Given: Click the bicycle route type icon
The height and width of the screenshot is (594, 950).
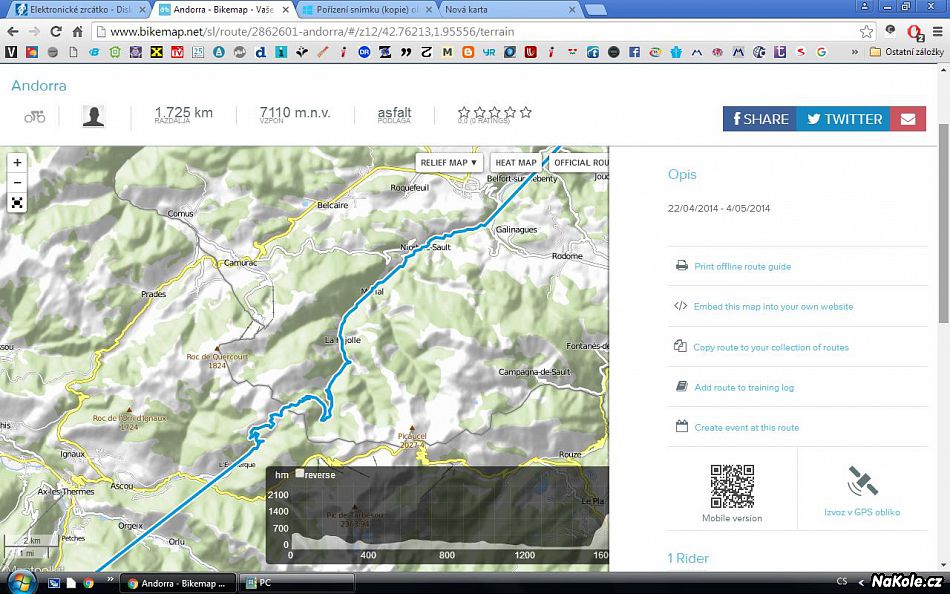Looking at the screenshot, I should (35, 116).
